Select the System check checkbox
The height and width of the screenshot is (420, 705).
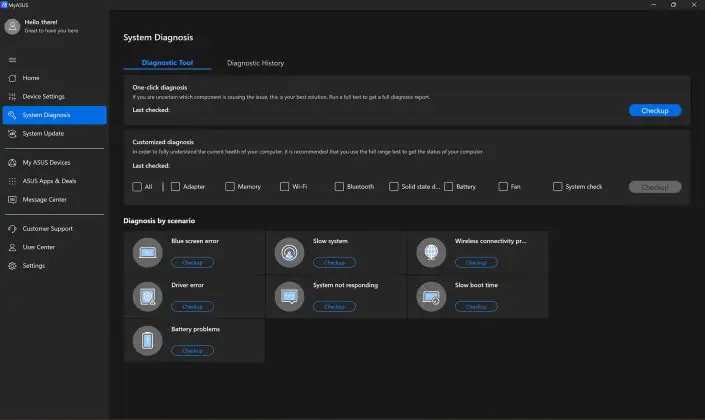tap(558, 186)
